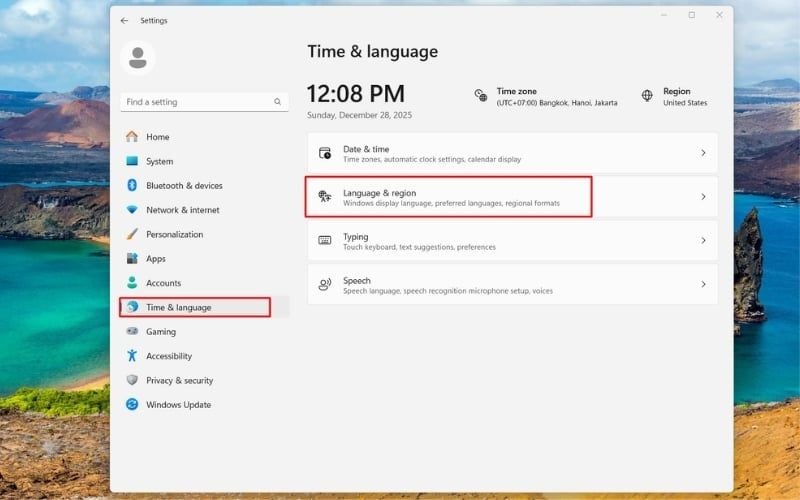Click "Speech language, speech recognition" description
Image resolution: width=800 pixels, height=500 pixels.
coord(447,291)
